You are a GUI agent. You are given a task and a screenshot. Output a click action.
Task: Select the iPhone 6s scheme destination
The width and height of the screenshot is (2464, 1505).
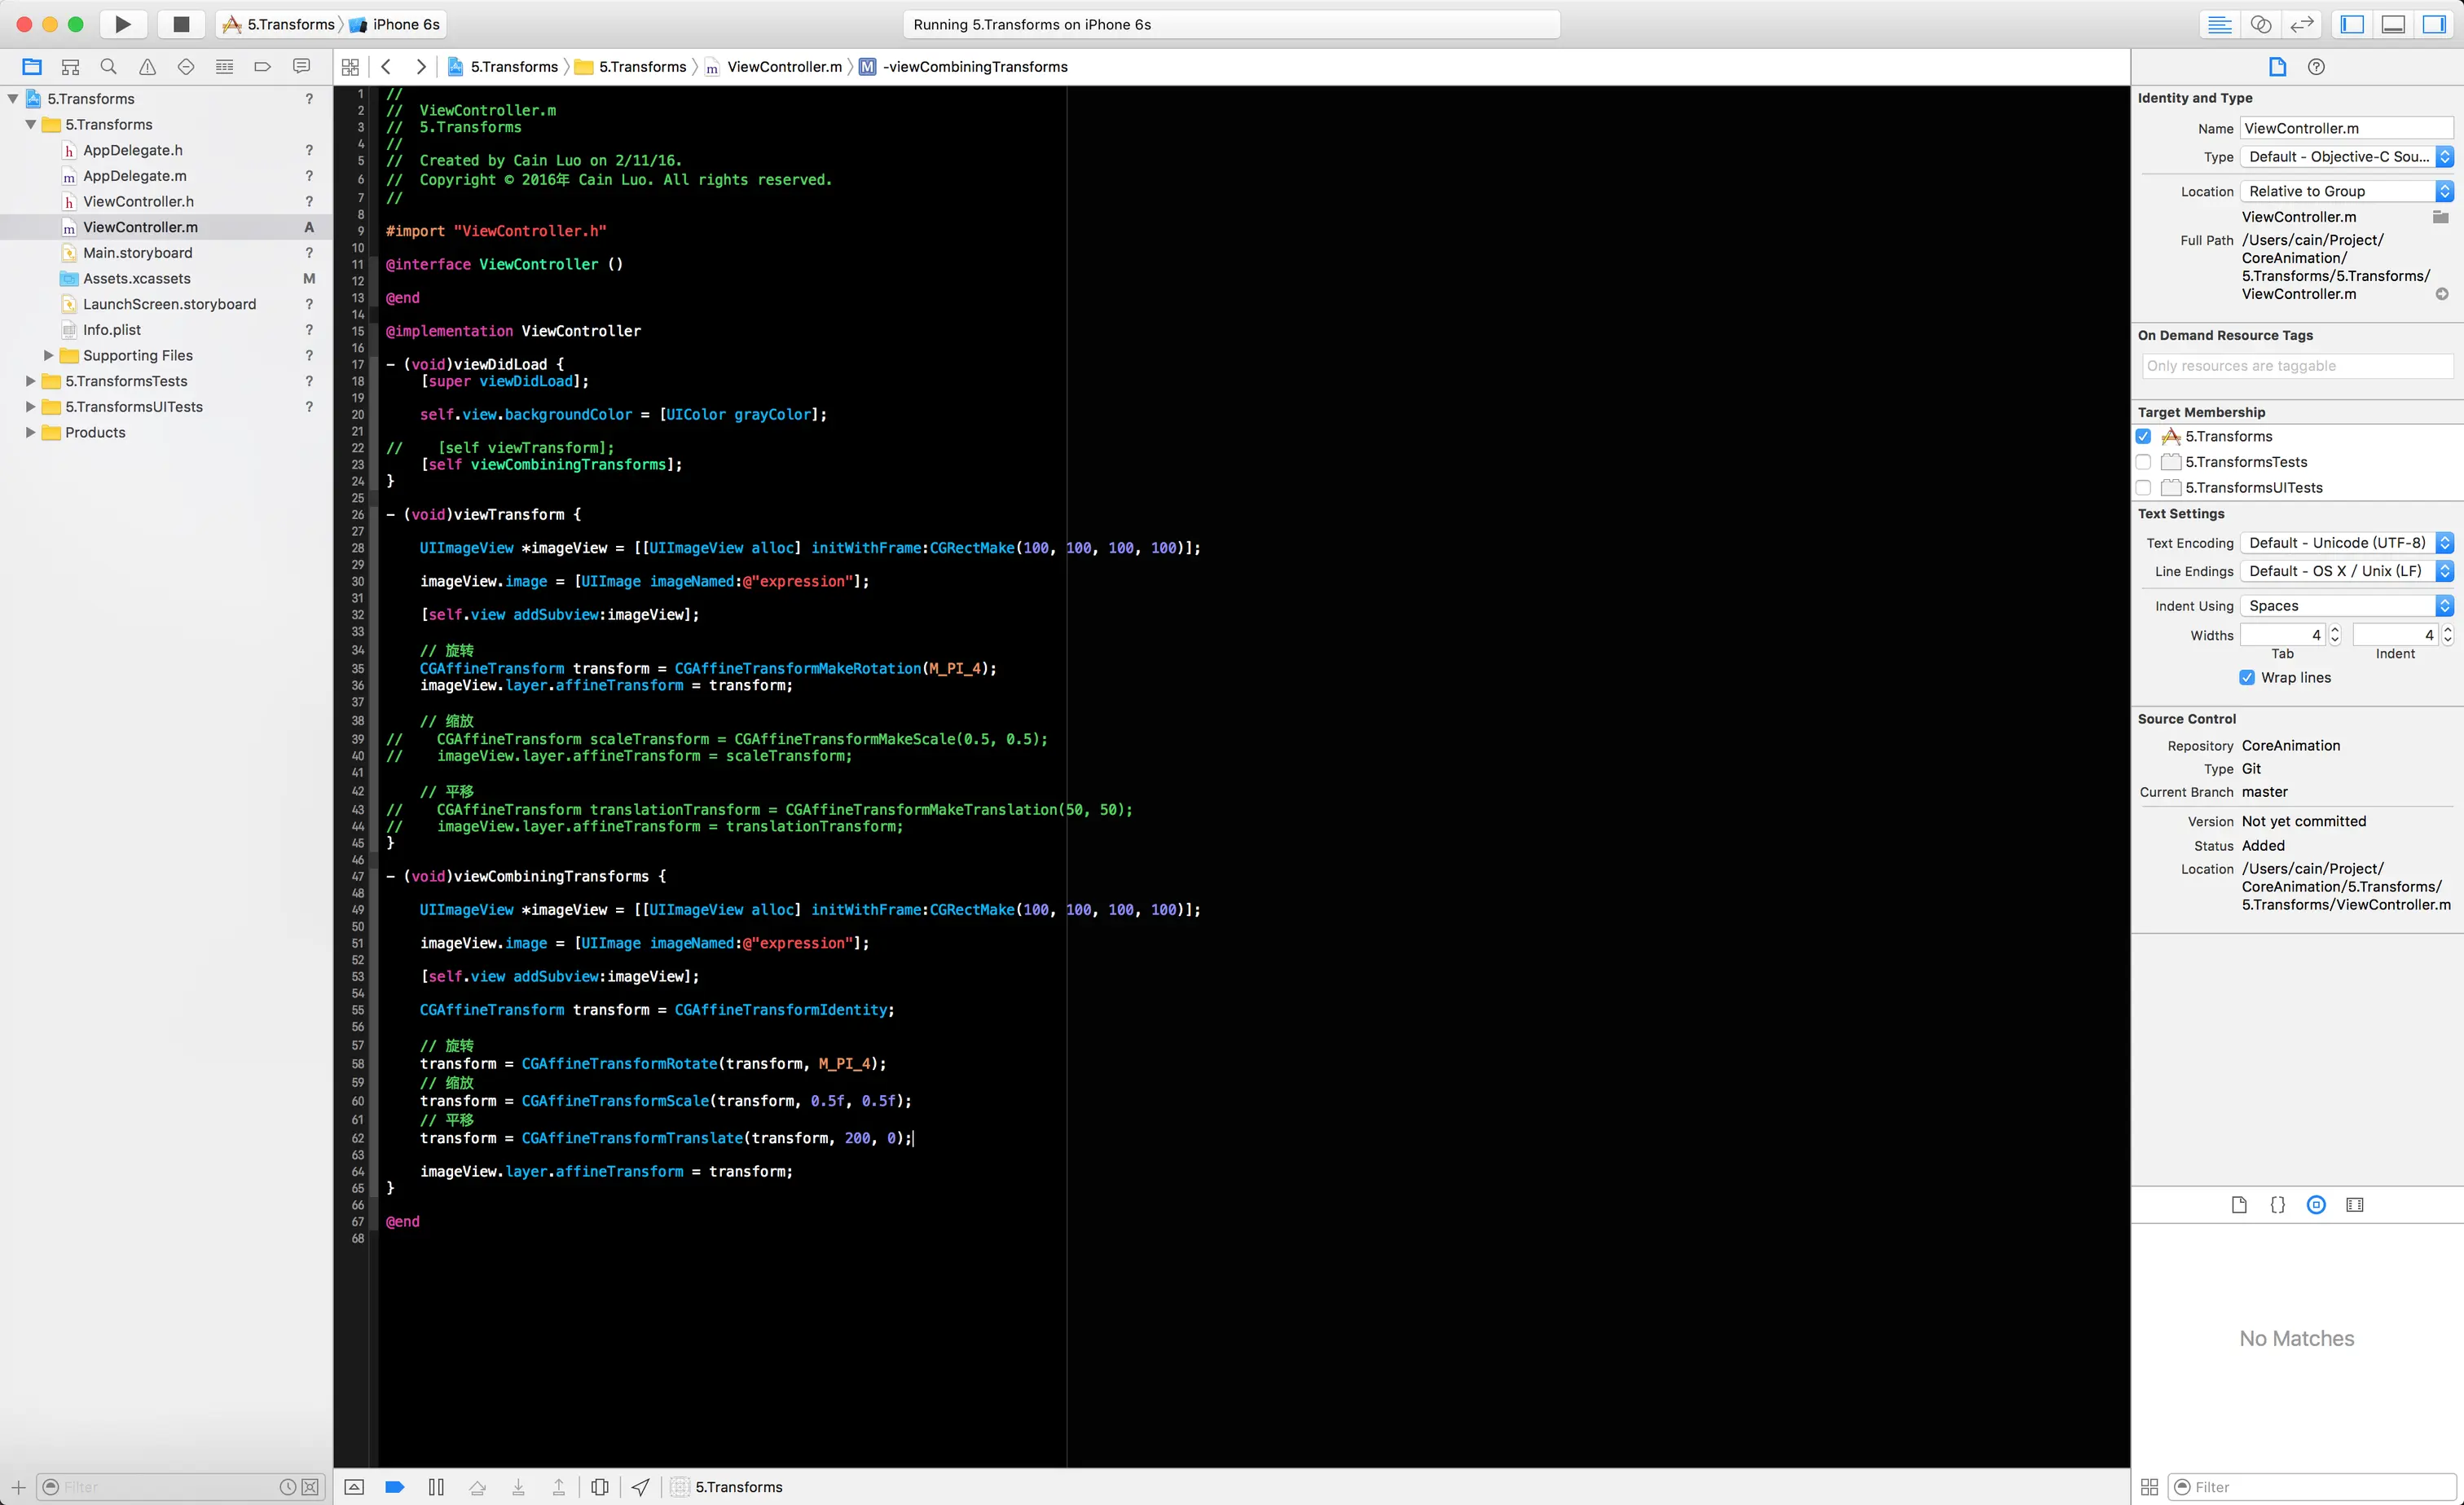pyautogui.click(x=405, y=24)
